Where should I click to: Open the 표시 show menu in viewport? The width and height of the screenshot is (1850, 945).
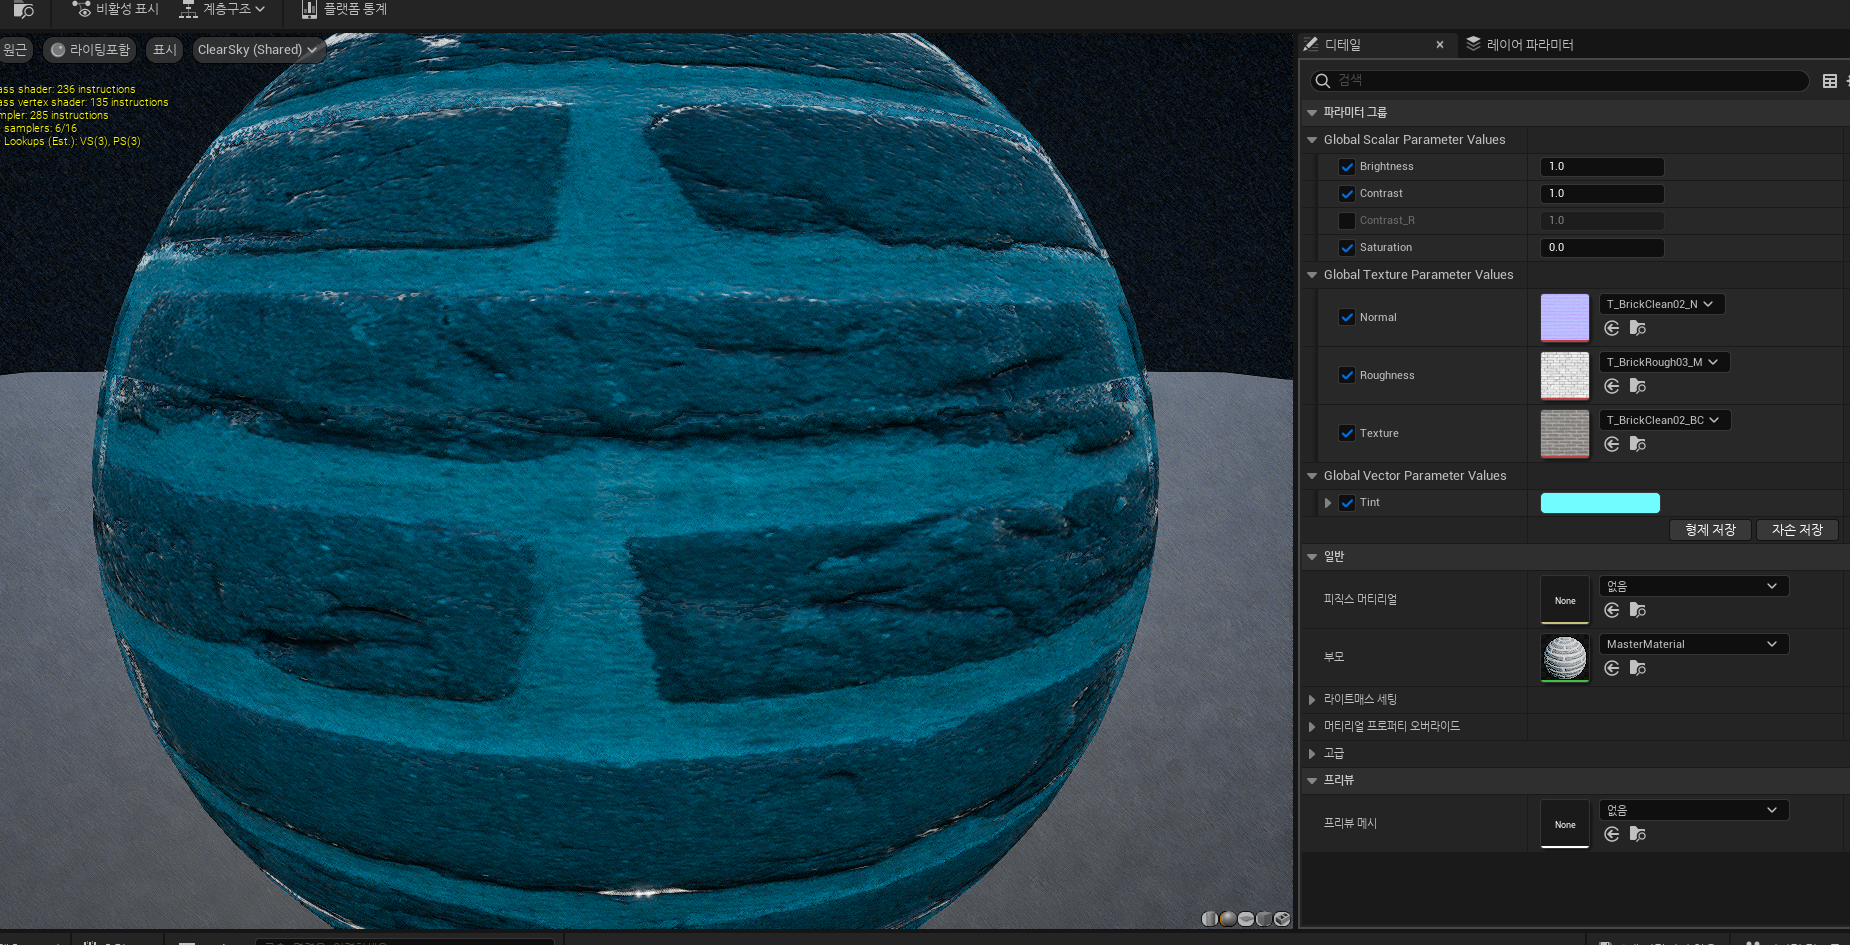click(165, 50)
